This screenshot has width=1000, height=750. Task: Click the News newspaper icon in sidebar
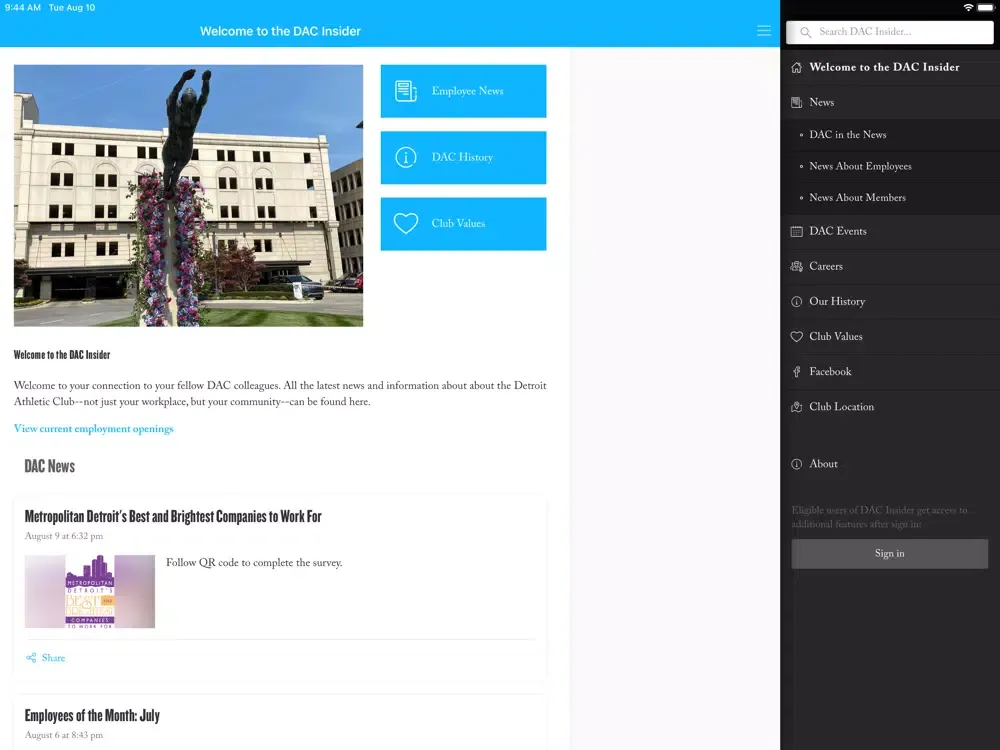point(797,102)
